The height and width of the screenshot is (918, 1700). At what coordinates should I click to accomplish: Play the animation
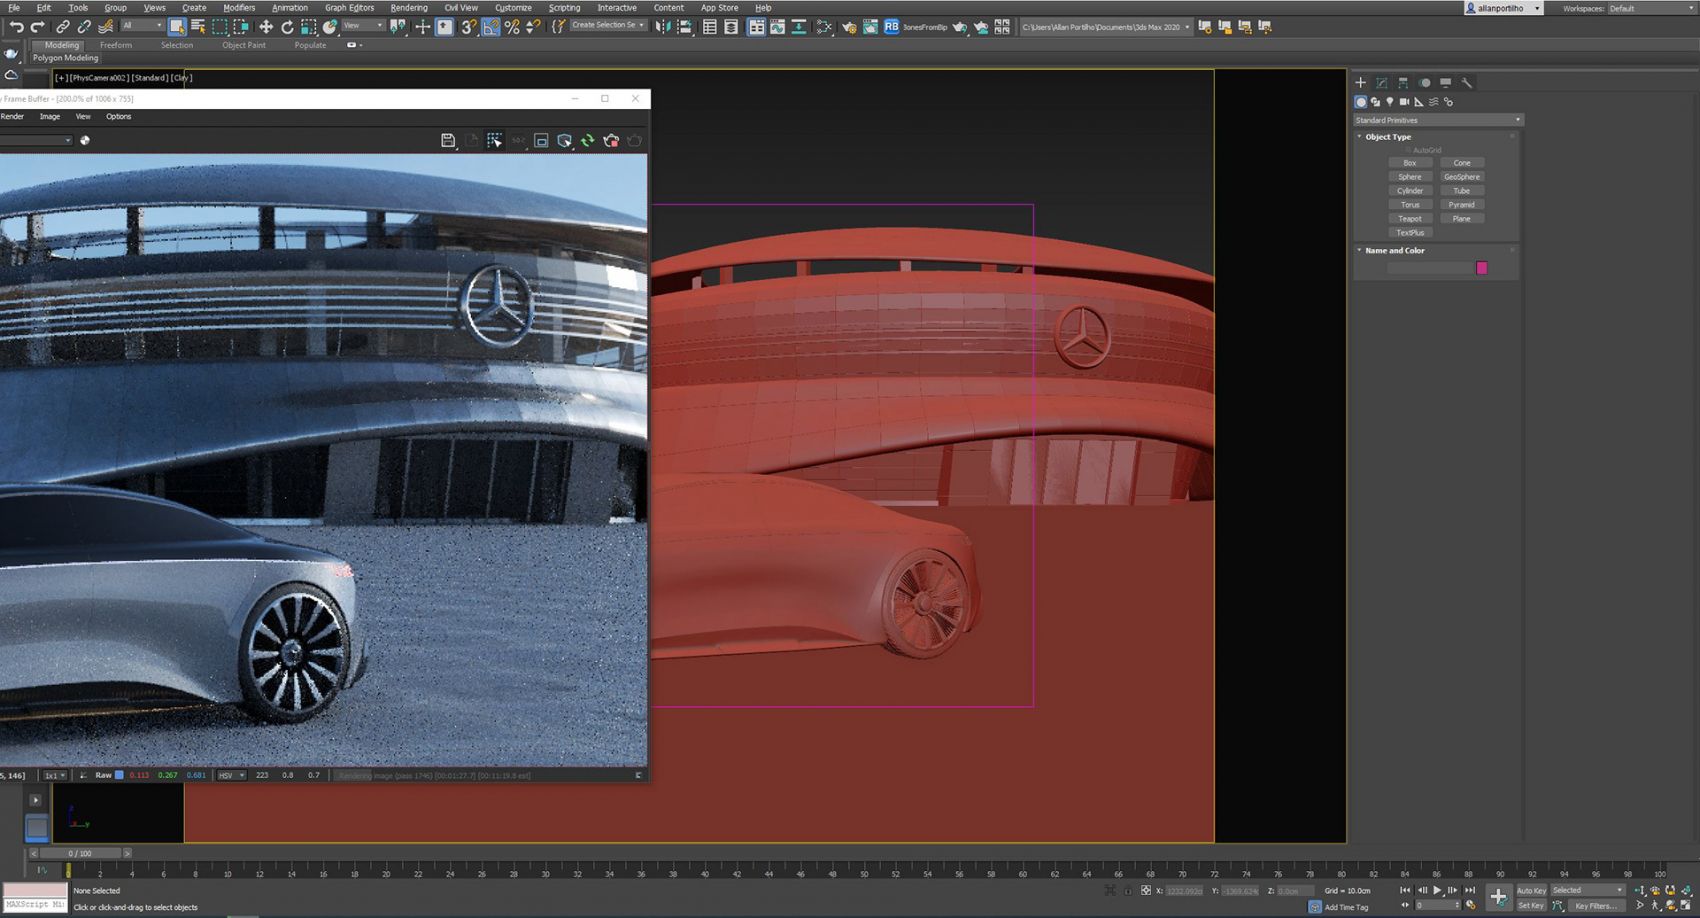pos(1437,890)
